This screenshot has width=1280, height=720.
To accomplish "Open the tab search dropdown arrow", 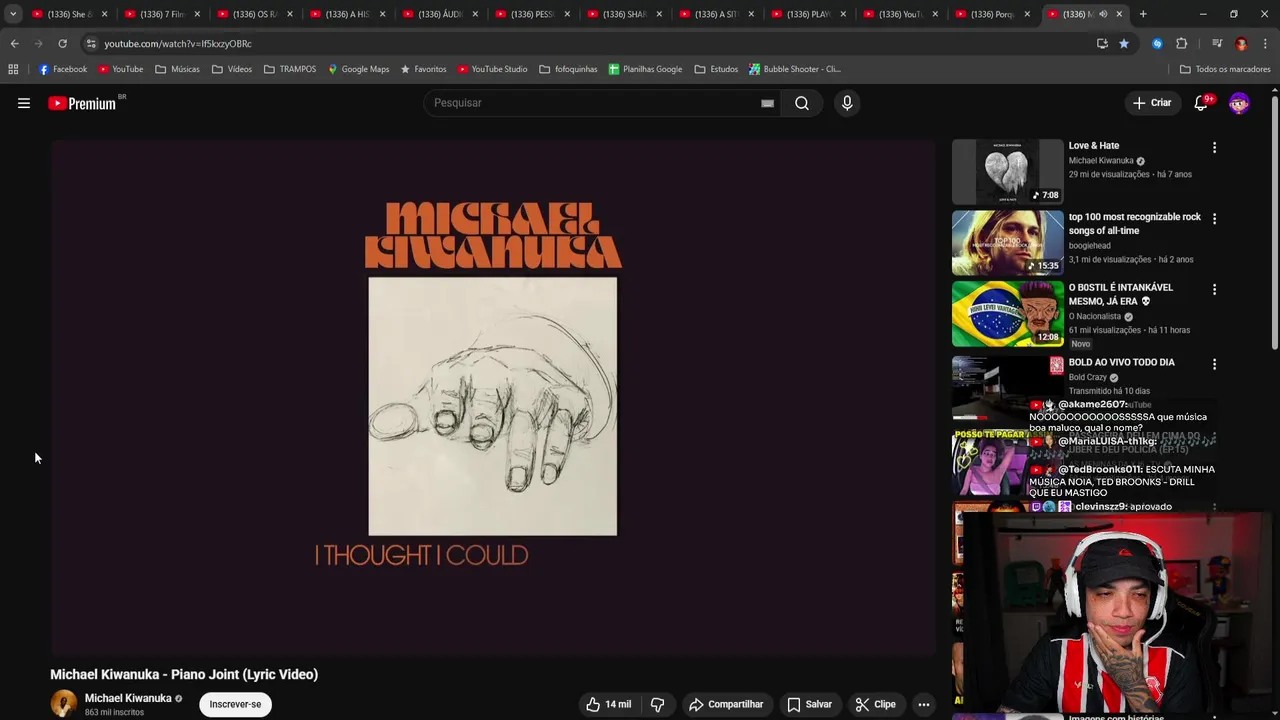I will click(13, 14).
